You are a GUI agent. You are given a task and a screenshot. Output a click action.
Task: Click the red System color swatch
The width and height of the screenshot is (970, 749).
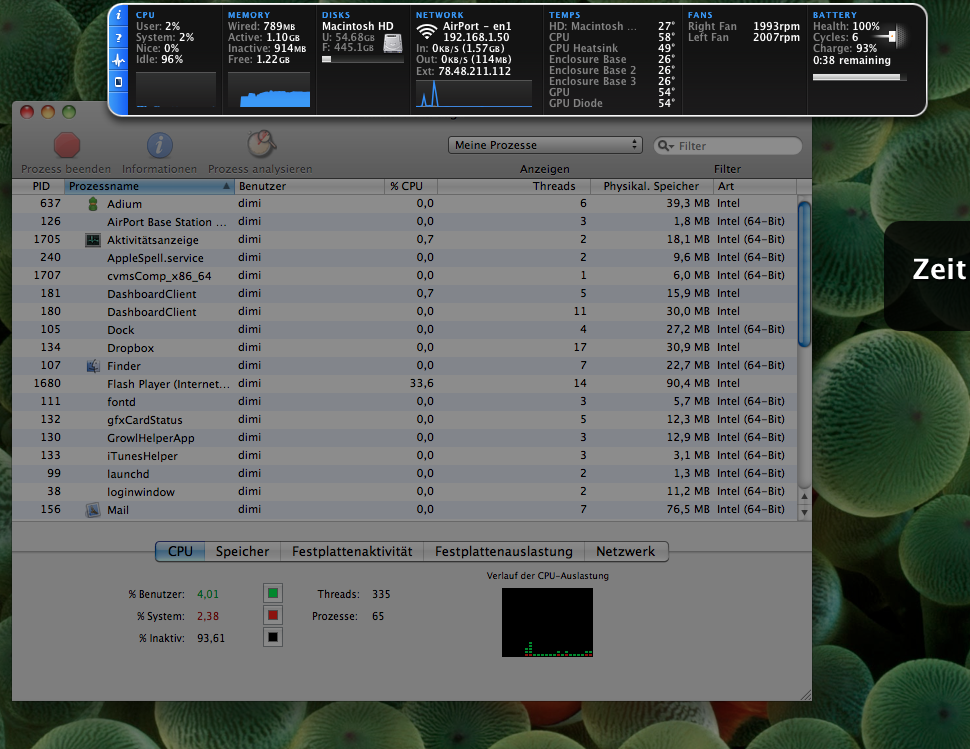(x=273, y=615)
